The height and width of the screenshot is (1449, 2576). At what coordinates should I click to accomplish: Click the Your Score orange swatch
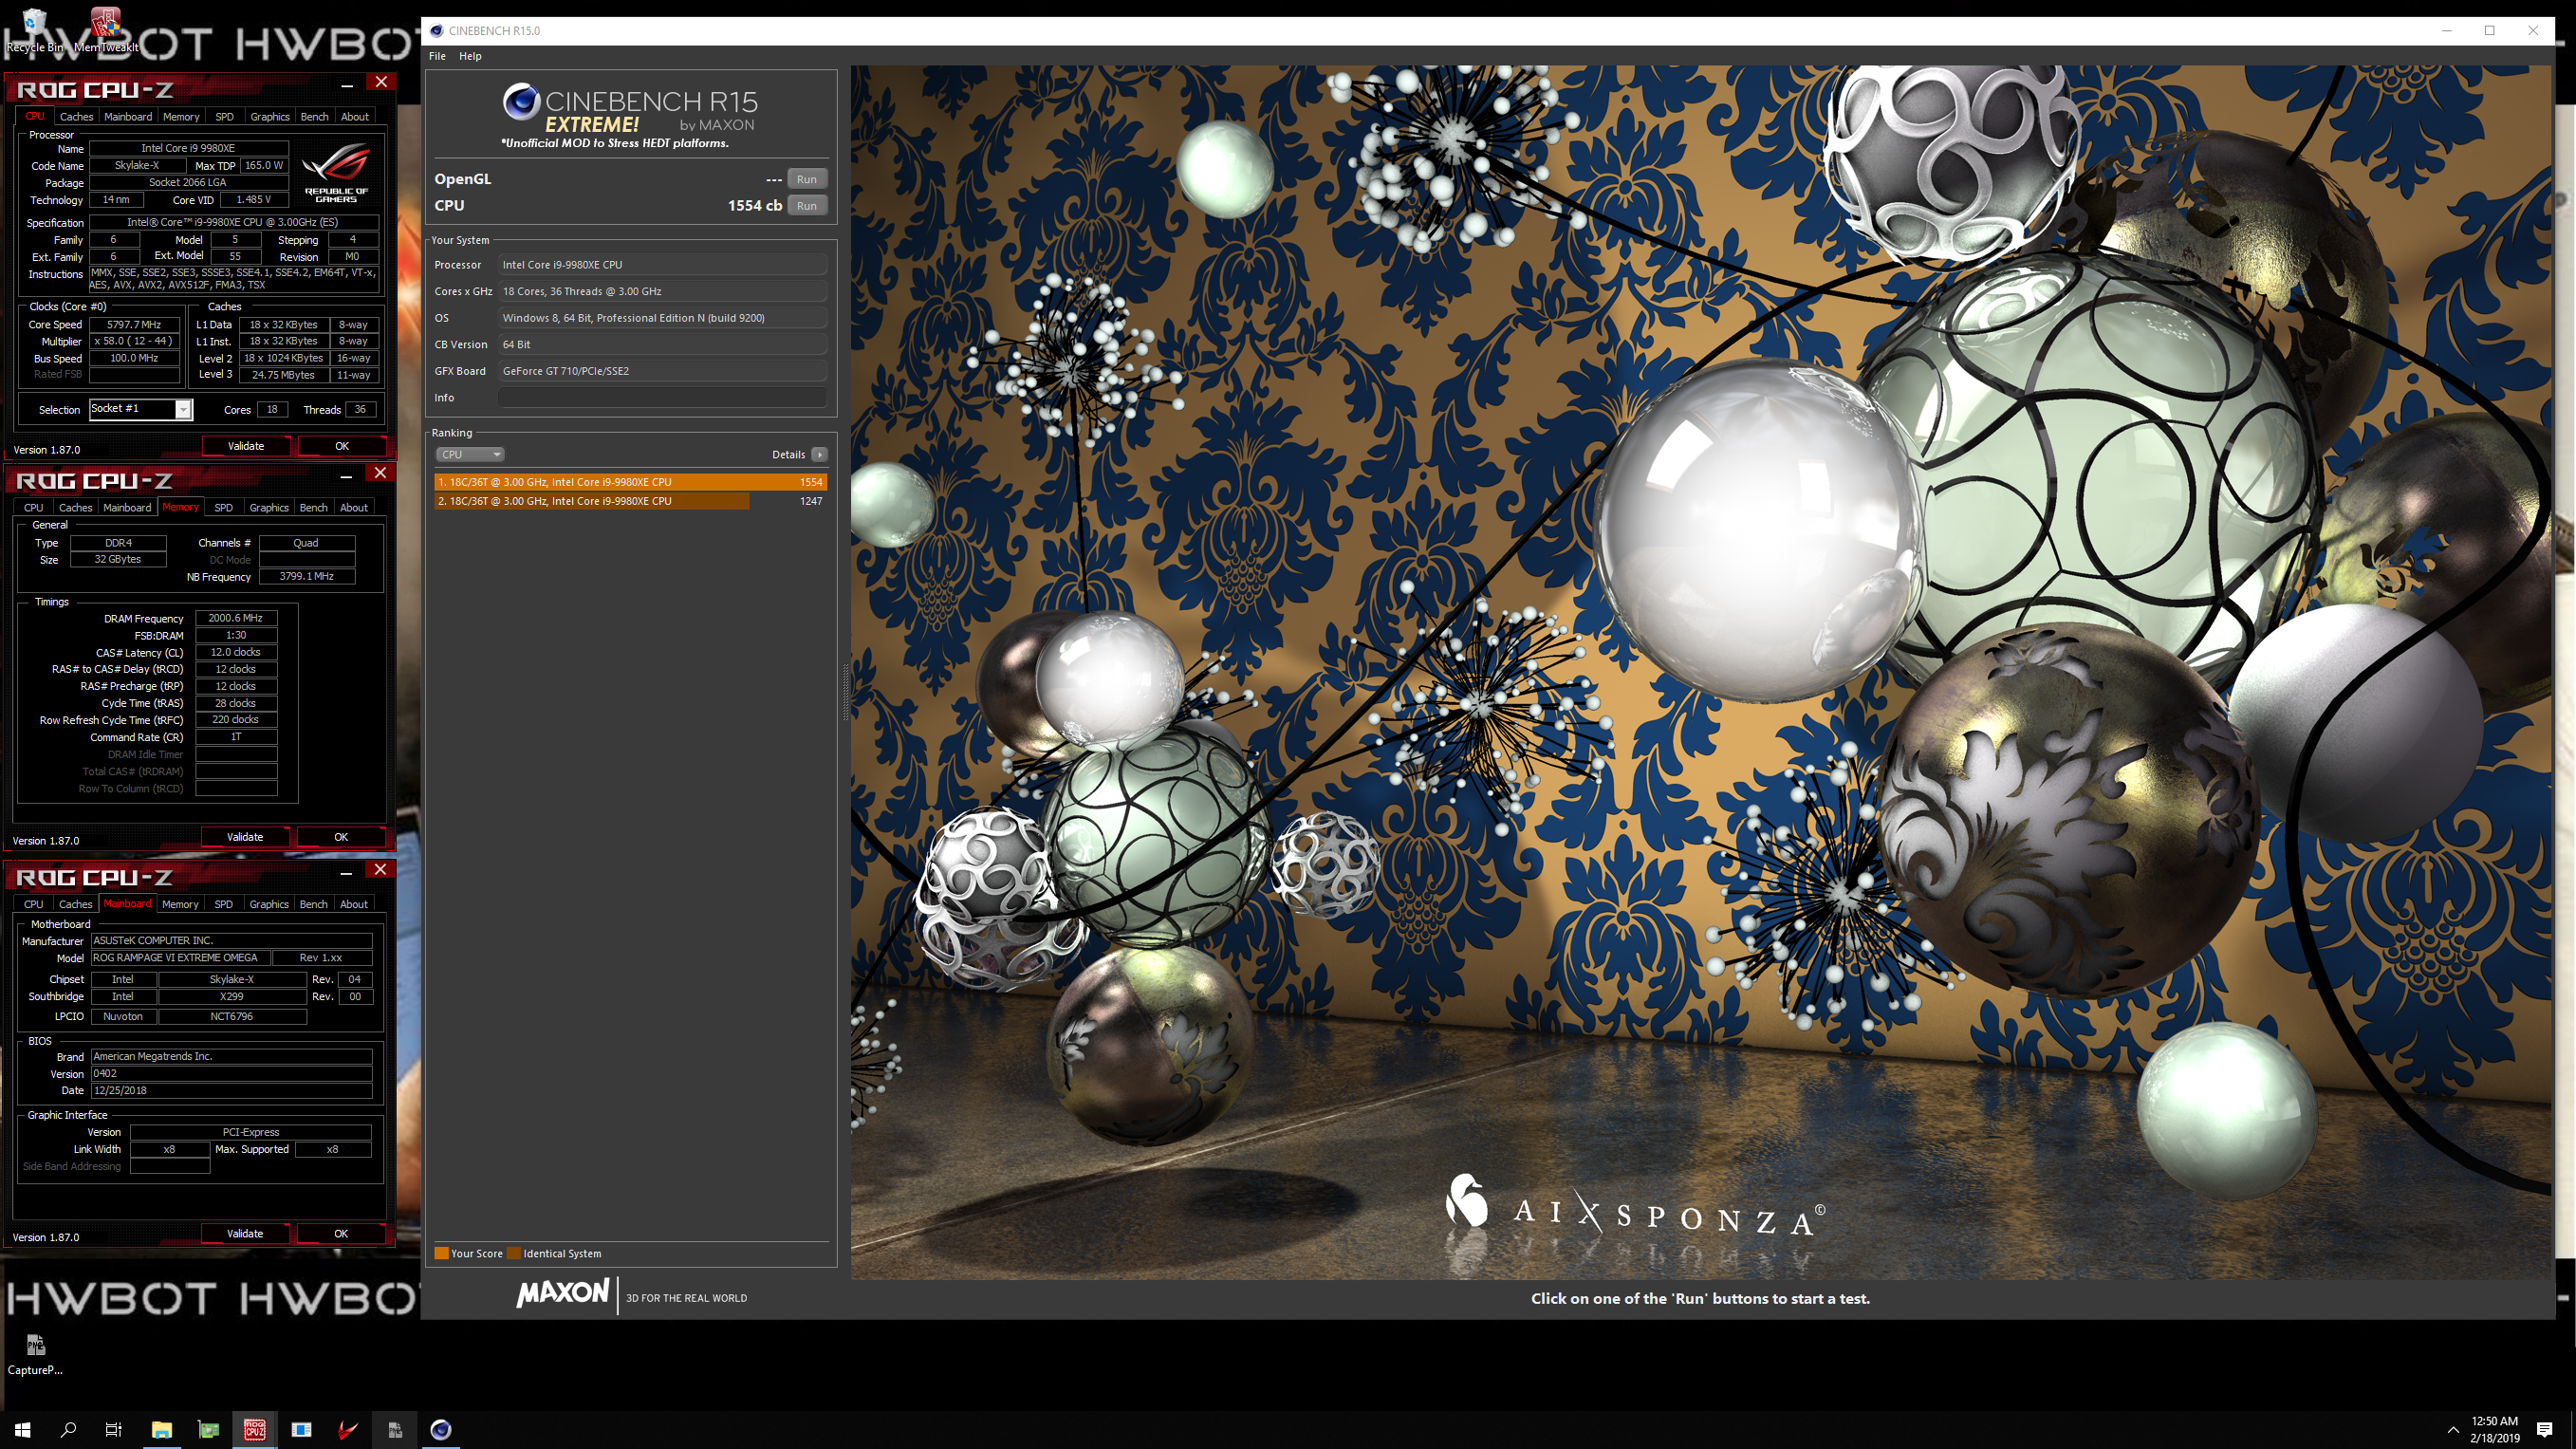[x=441, y=1253]
